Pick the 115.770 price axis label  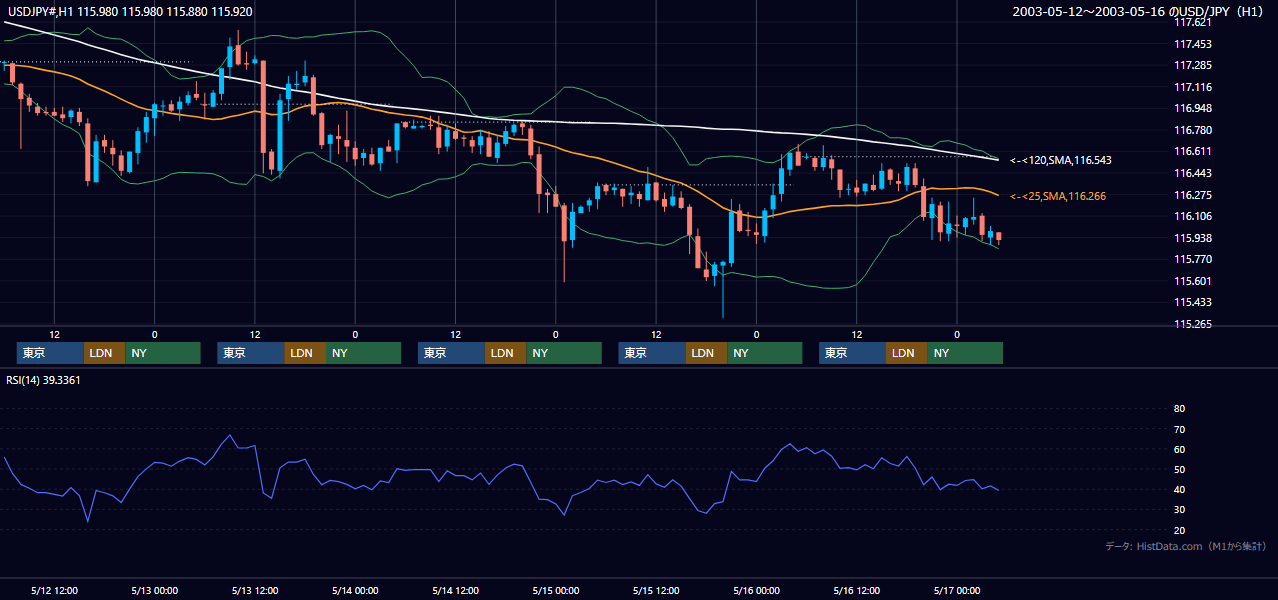click(1192, 259)
